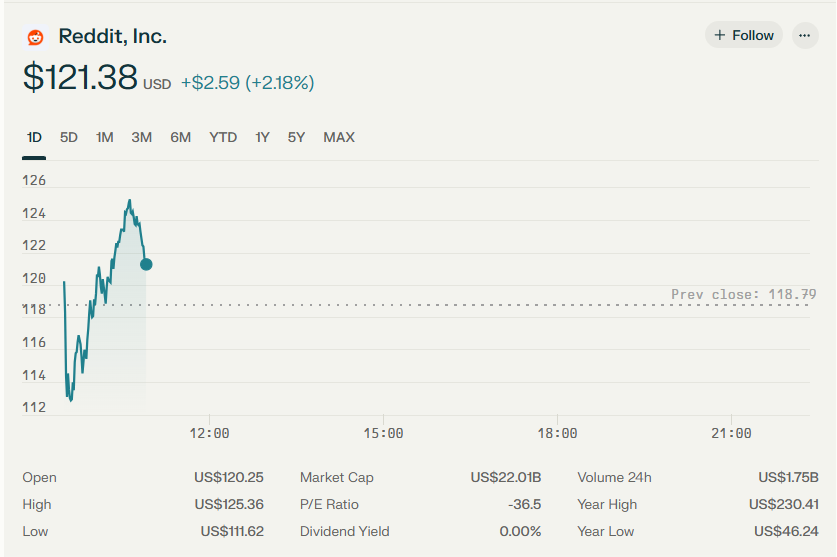Show the 6M chart range
The image size is (837, 557).
click(x=181, y=138)
